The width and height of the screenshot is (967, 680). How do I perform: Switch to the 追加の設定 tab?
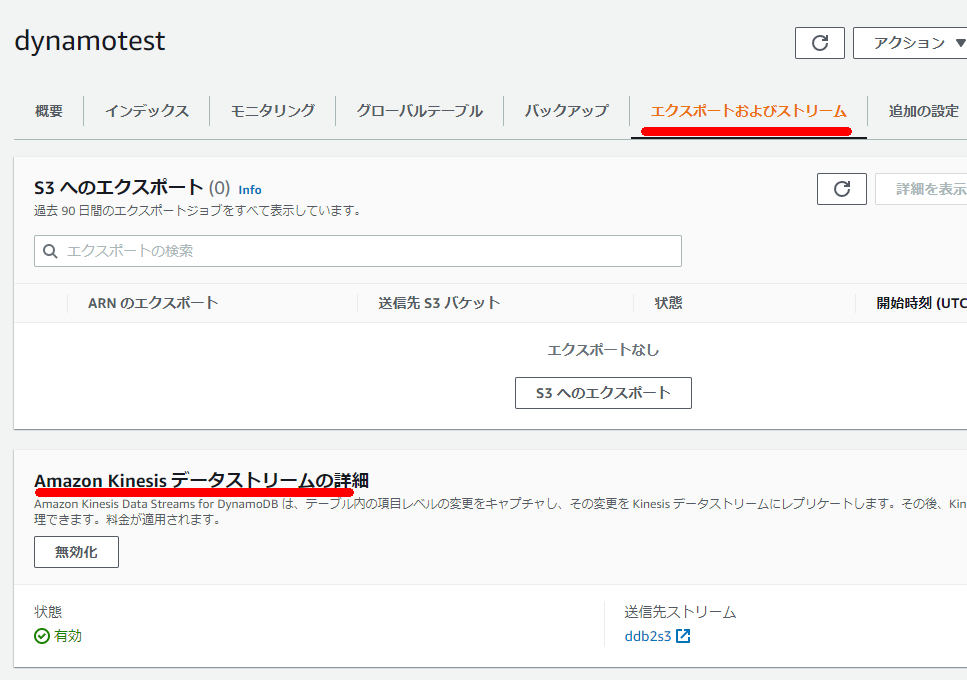tap(923, 111)
